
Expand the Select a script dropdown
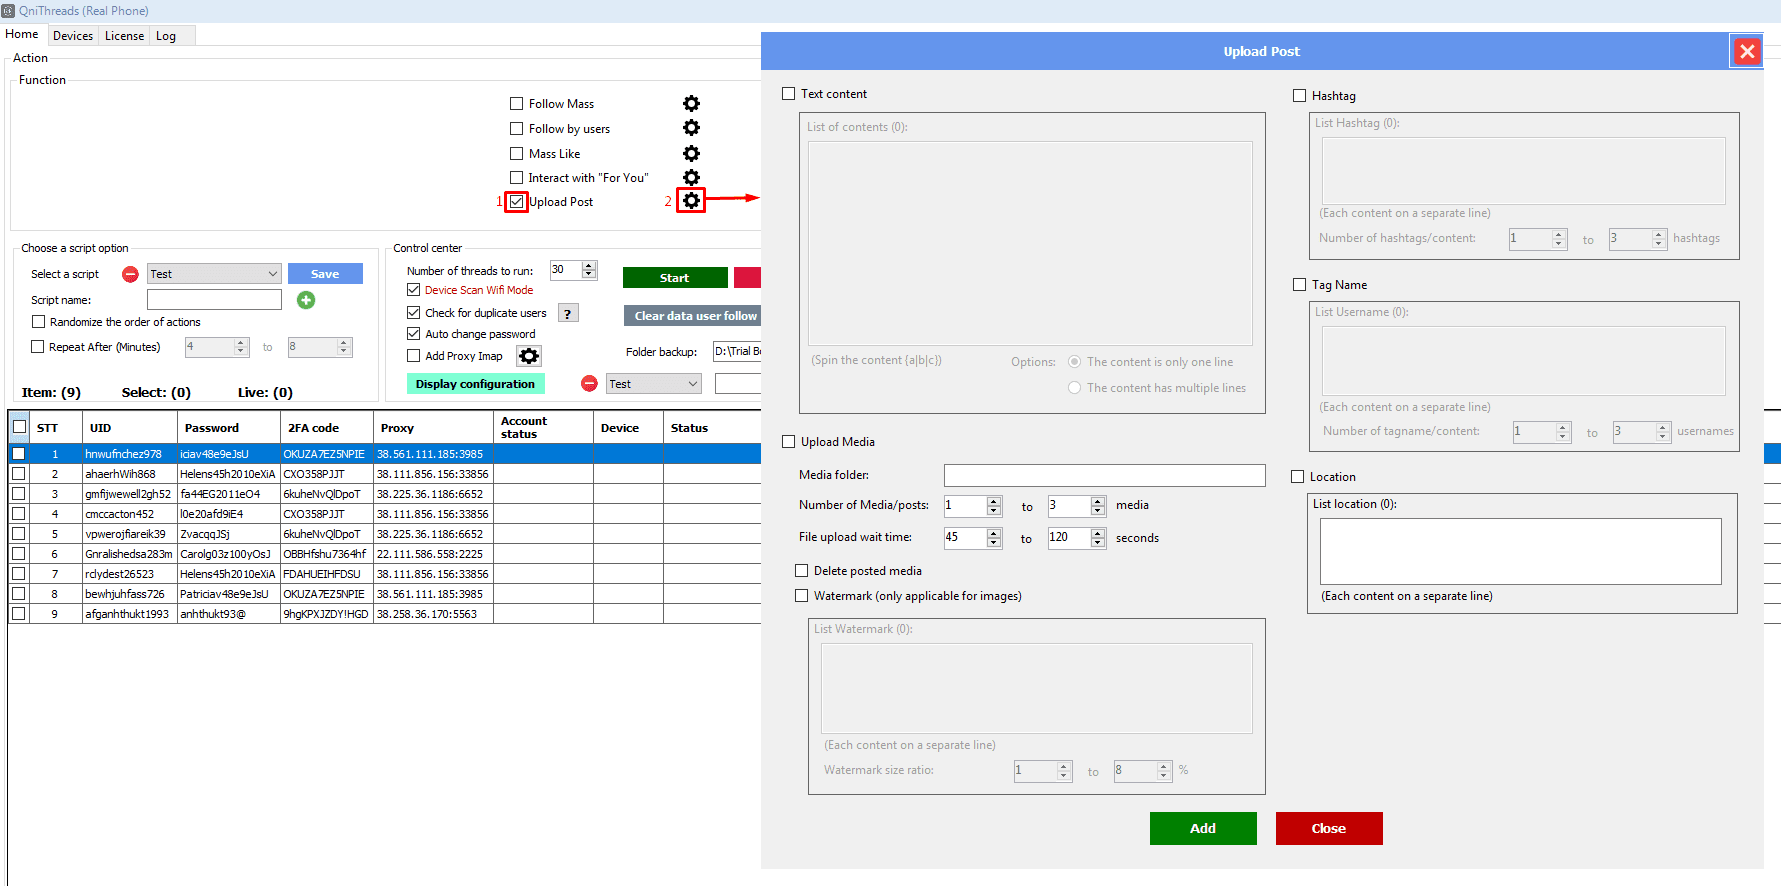point(272,274)
